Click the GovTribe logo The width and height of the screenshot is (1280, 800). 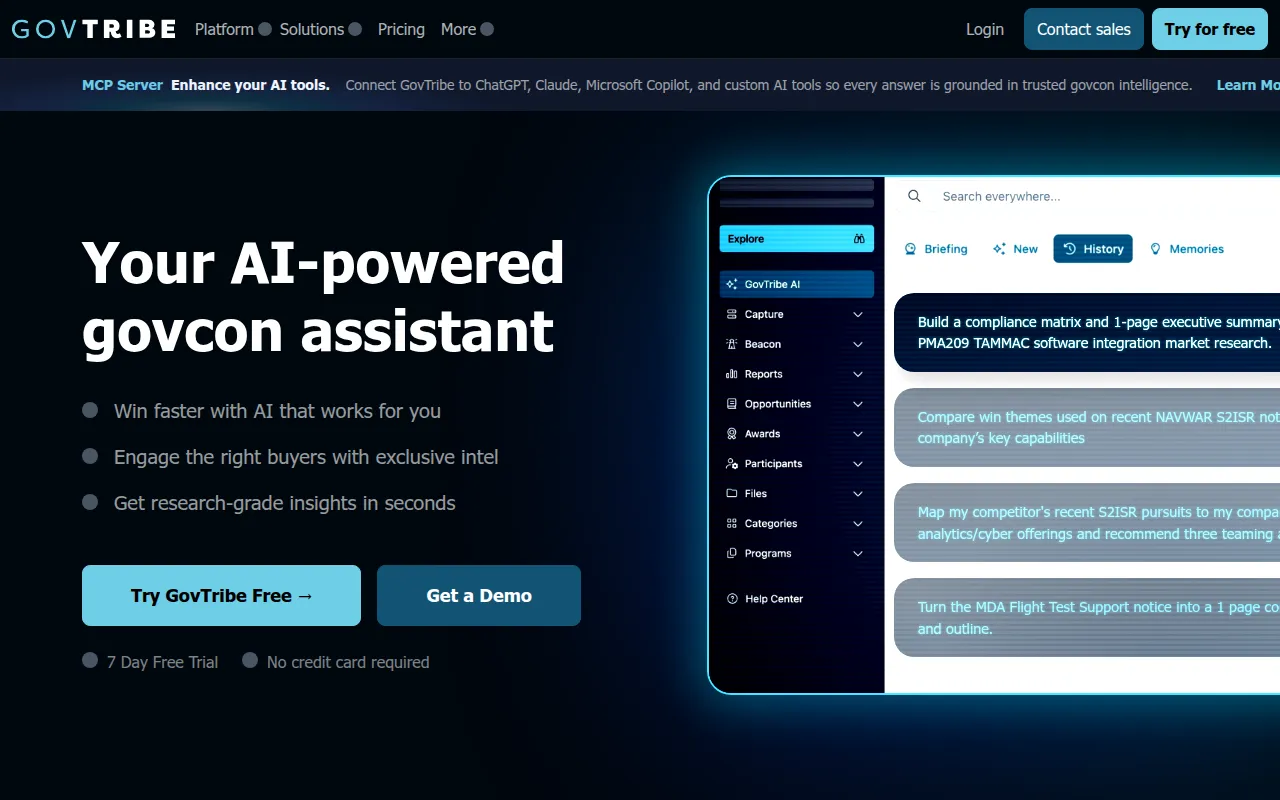click(x=94, y=29)
